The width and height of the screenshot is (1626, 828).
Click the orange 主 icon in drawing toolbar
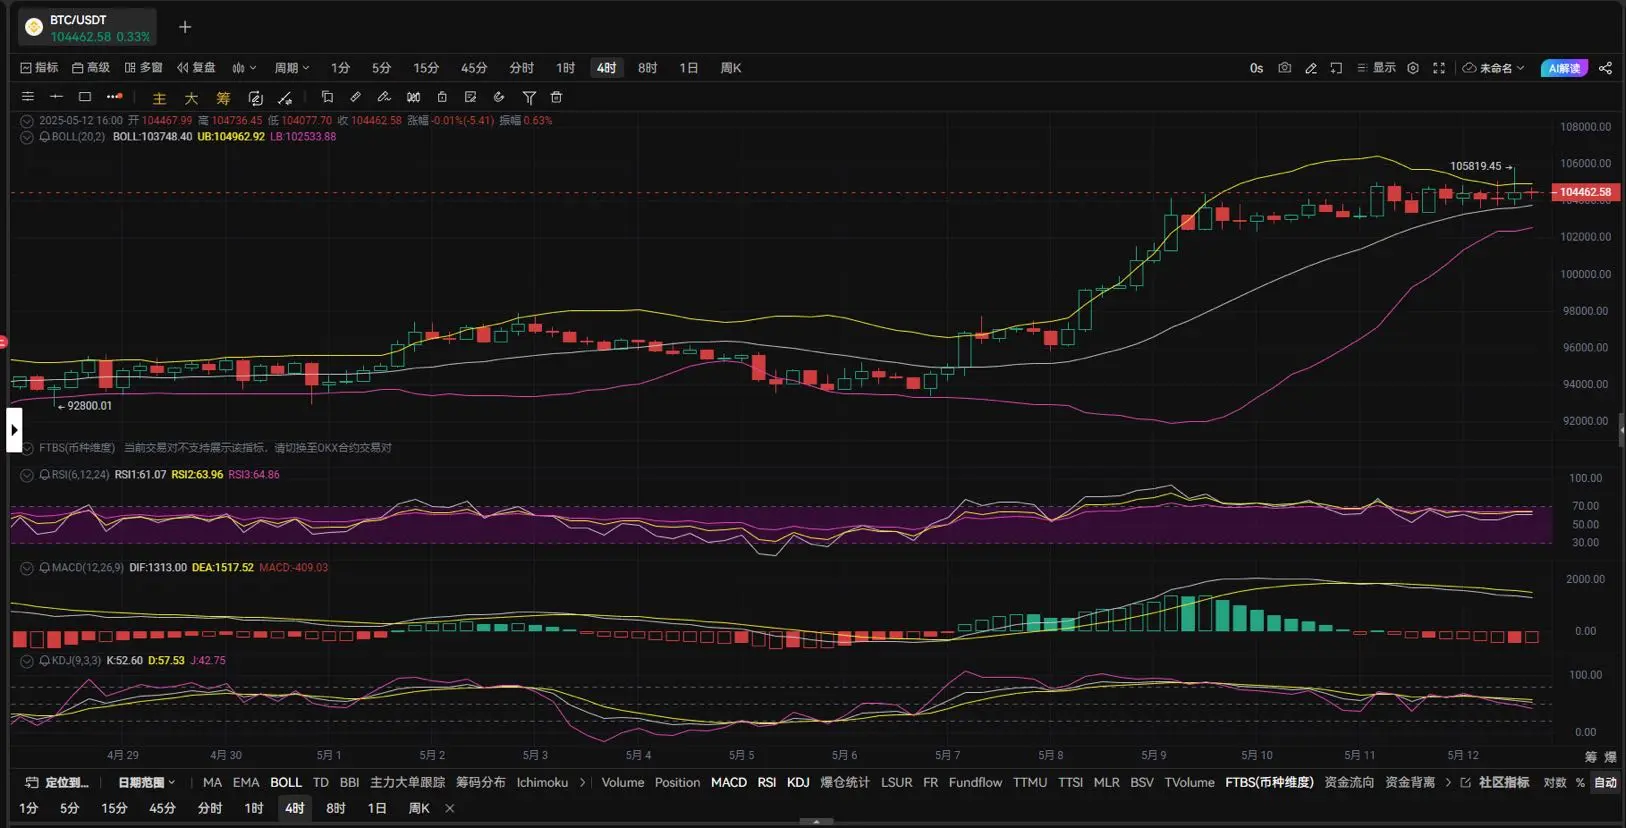(x=159, y=98)
